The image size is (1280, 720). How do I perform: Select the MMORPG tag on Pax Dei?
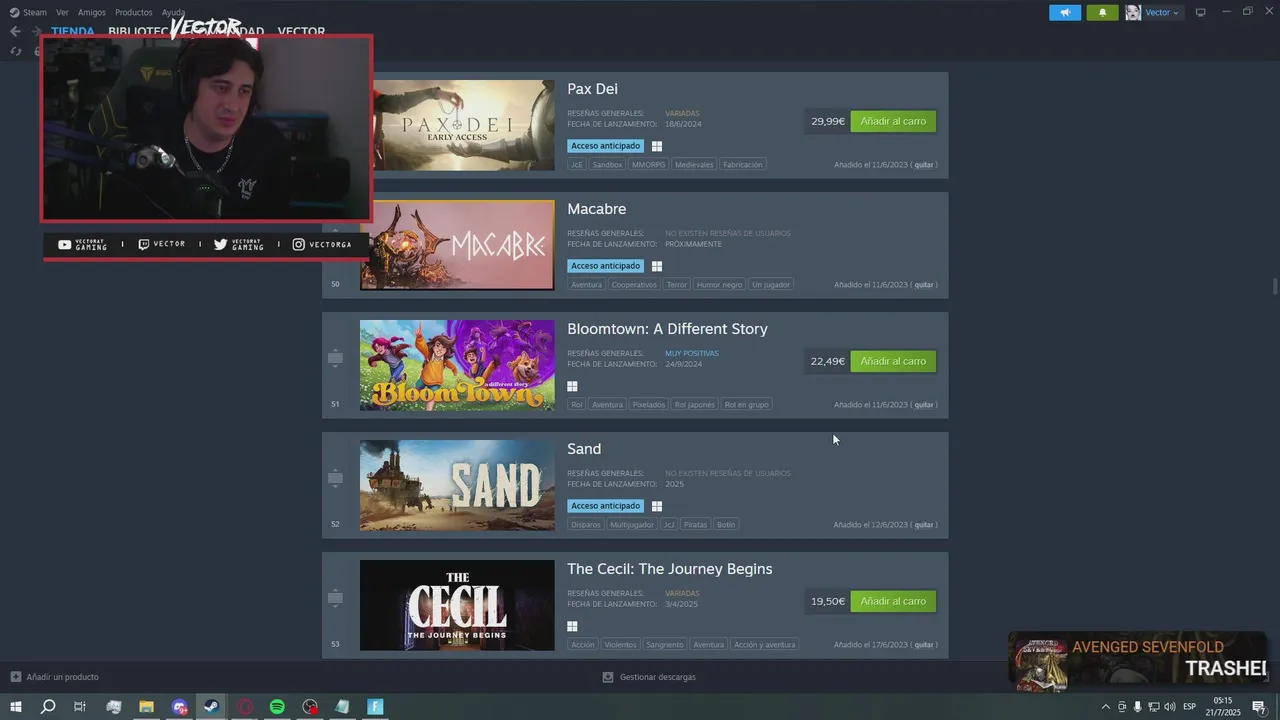[x=649, y=165]
